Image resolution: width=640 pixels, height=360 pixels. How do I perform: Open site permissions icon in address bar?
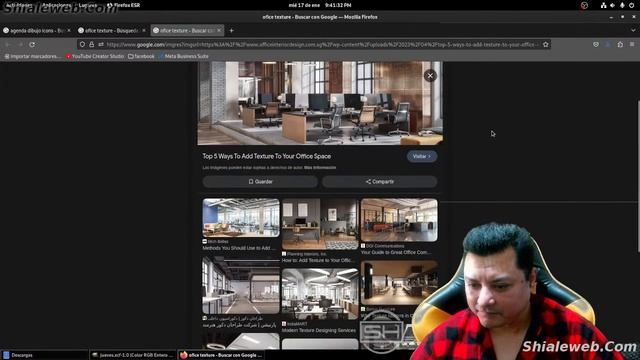point(100,44)
